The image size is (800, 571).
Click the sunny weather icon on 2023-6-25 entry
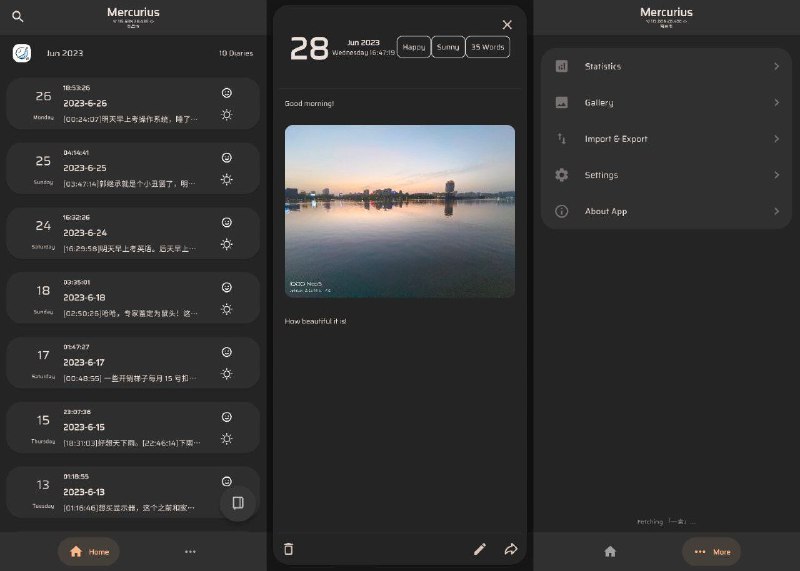[227, 180]
